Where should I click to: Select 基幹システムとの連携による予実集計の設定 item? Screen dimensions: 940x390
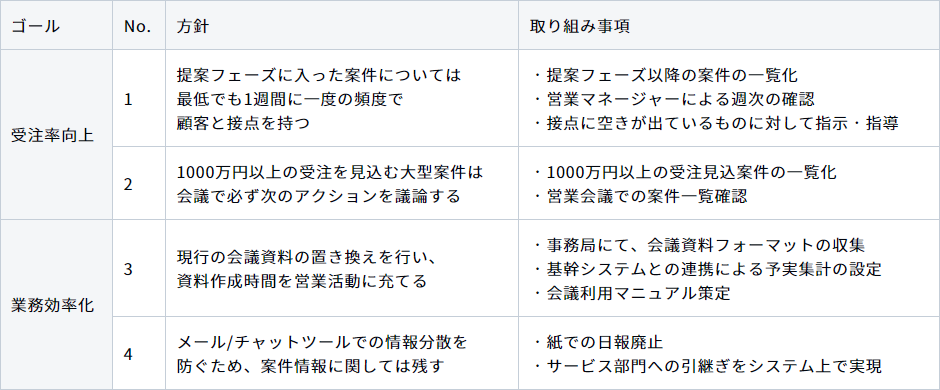(707, 268)
